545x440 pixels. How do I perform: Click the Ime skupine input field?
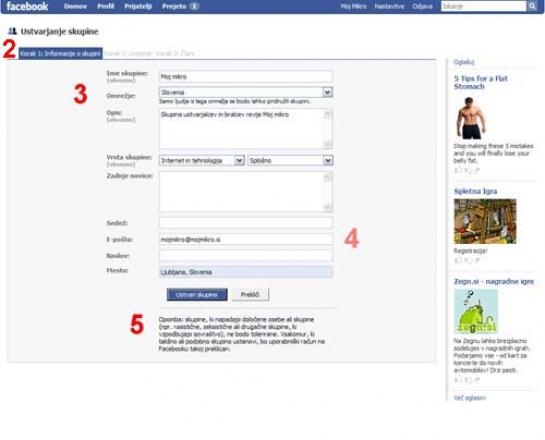(245, 76)
